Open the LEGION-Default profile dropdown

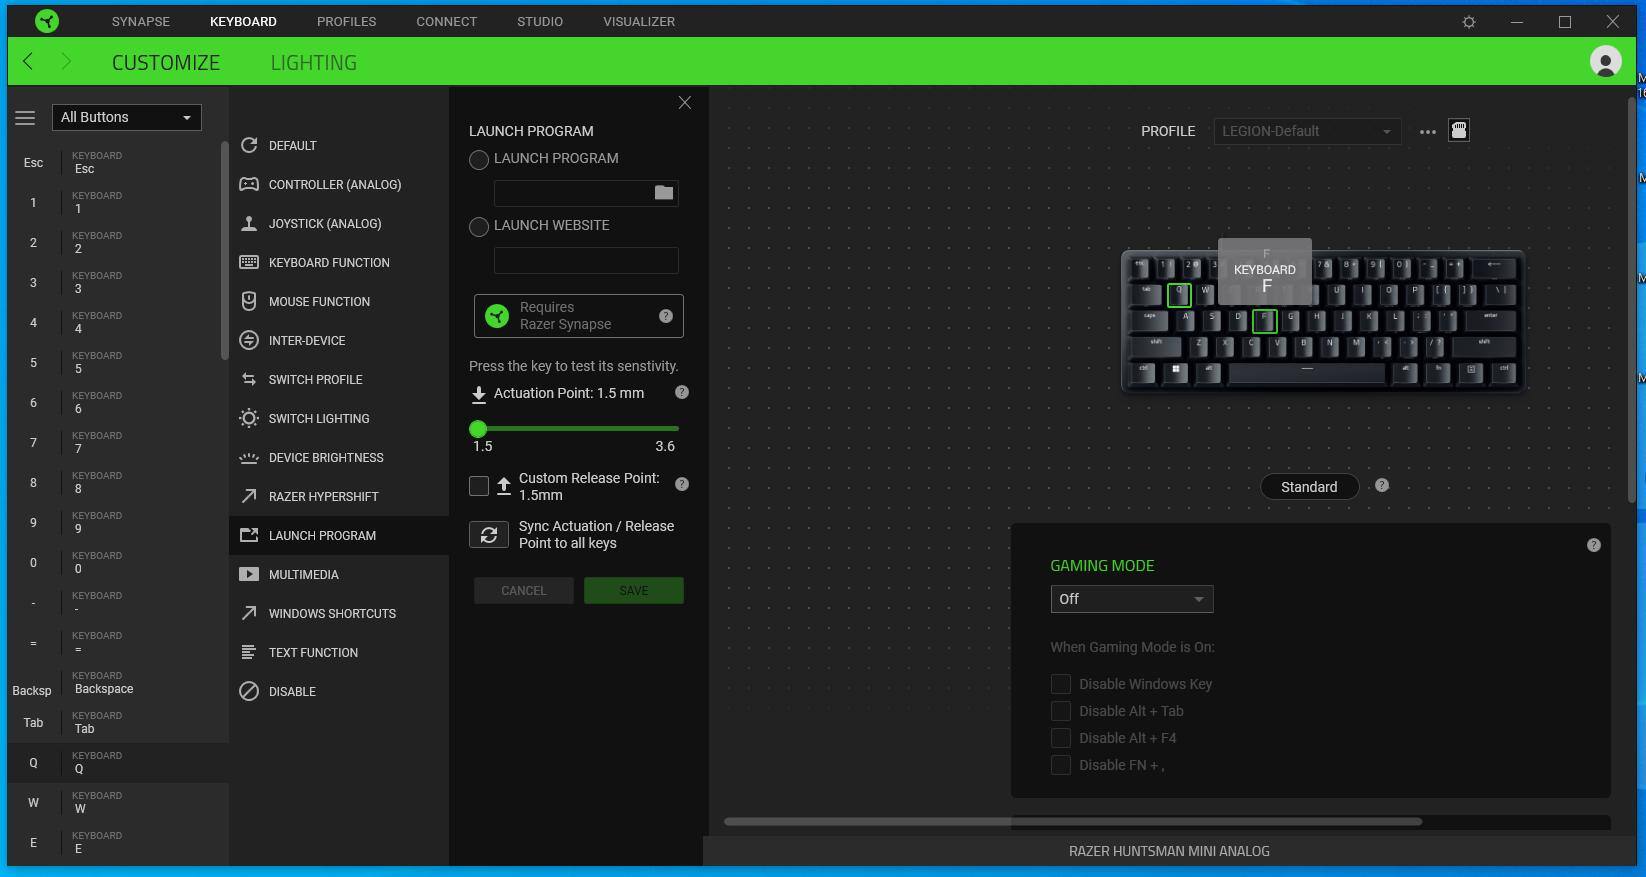pyautogui.click(x=1306, y=131)
